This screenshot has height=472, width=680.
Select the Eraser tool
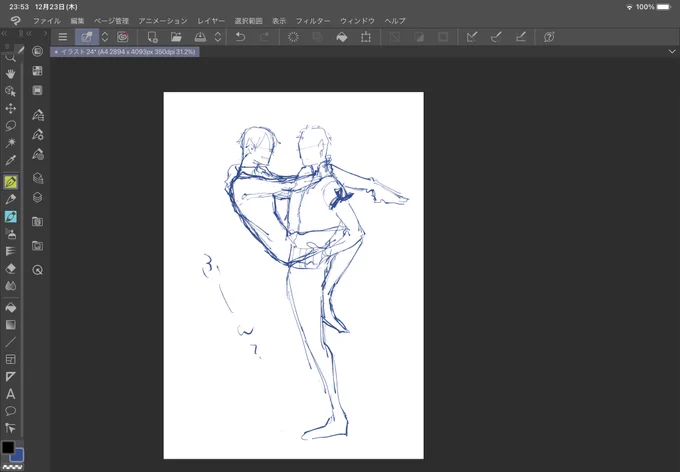point(10,269)
